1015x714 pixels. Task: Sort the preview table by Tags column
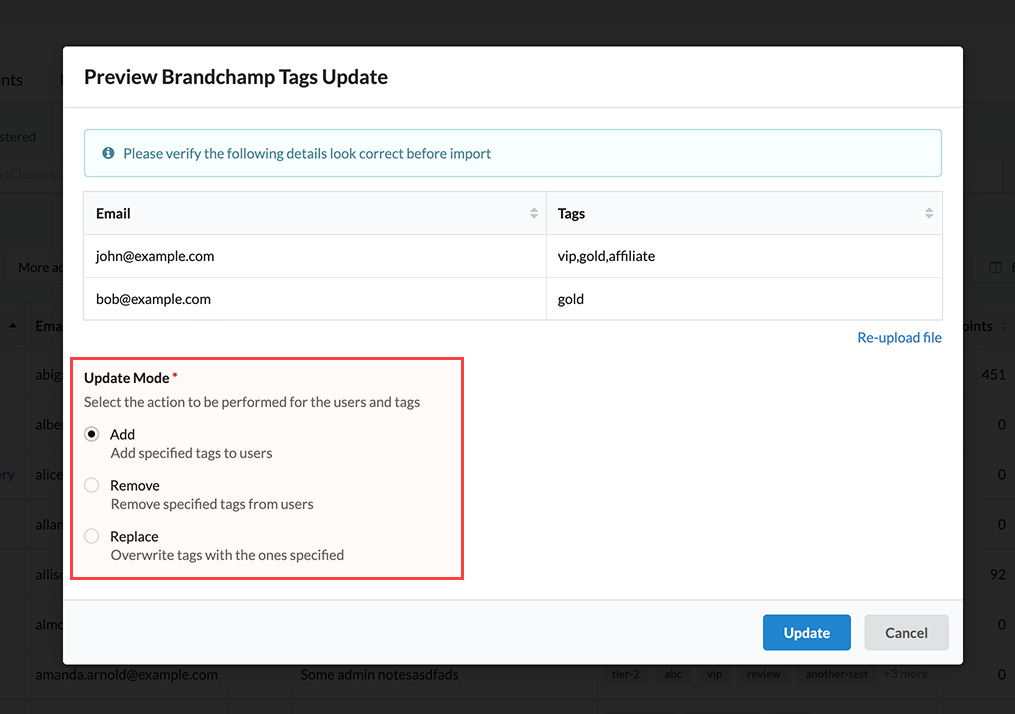click(929, 213)
